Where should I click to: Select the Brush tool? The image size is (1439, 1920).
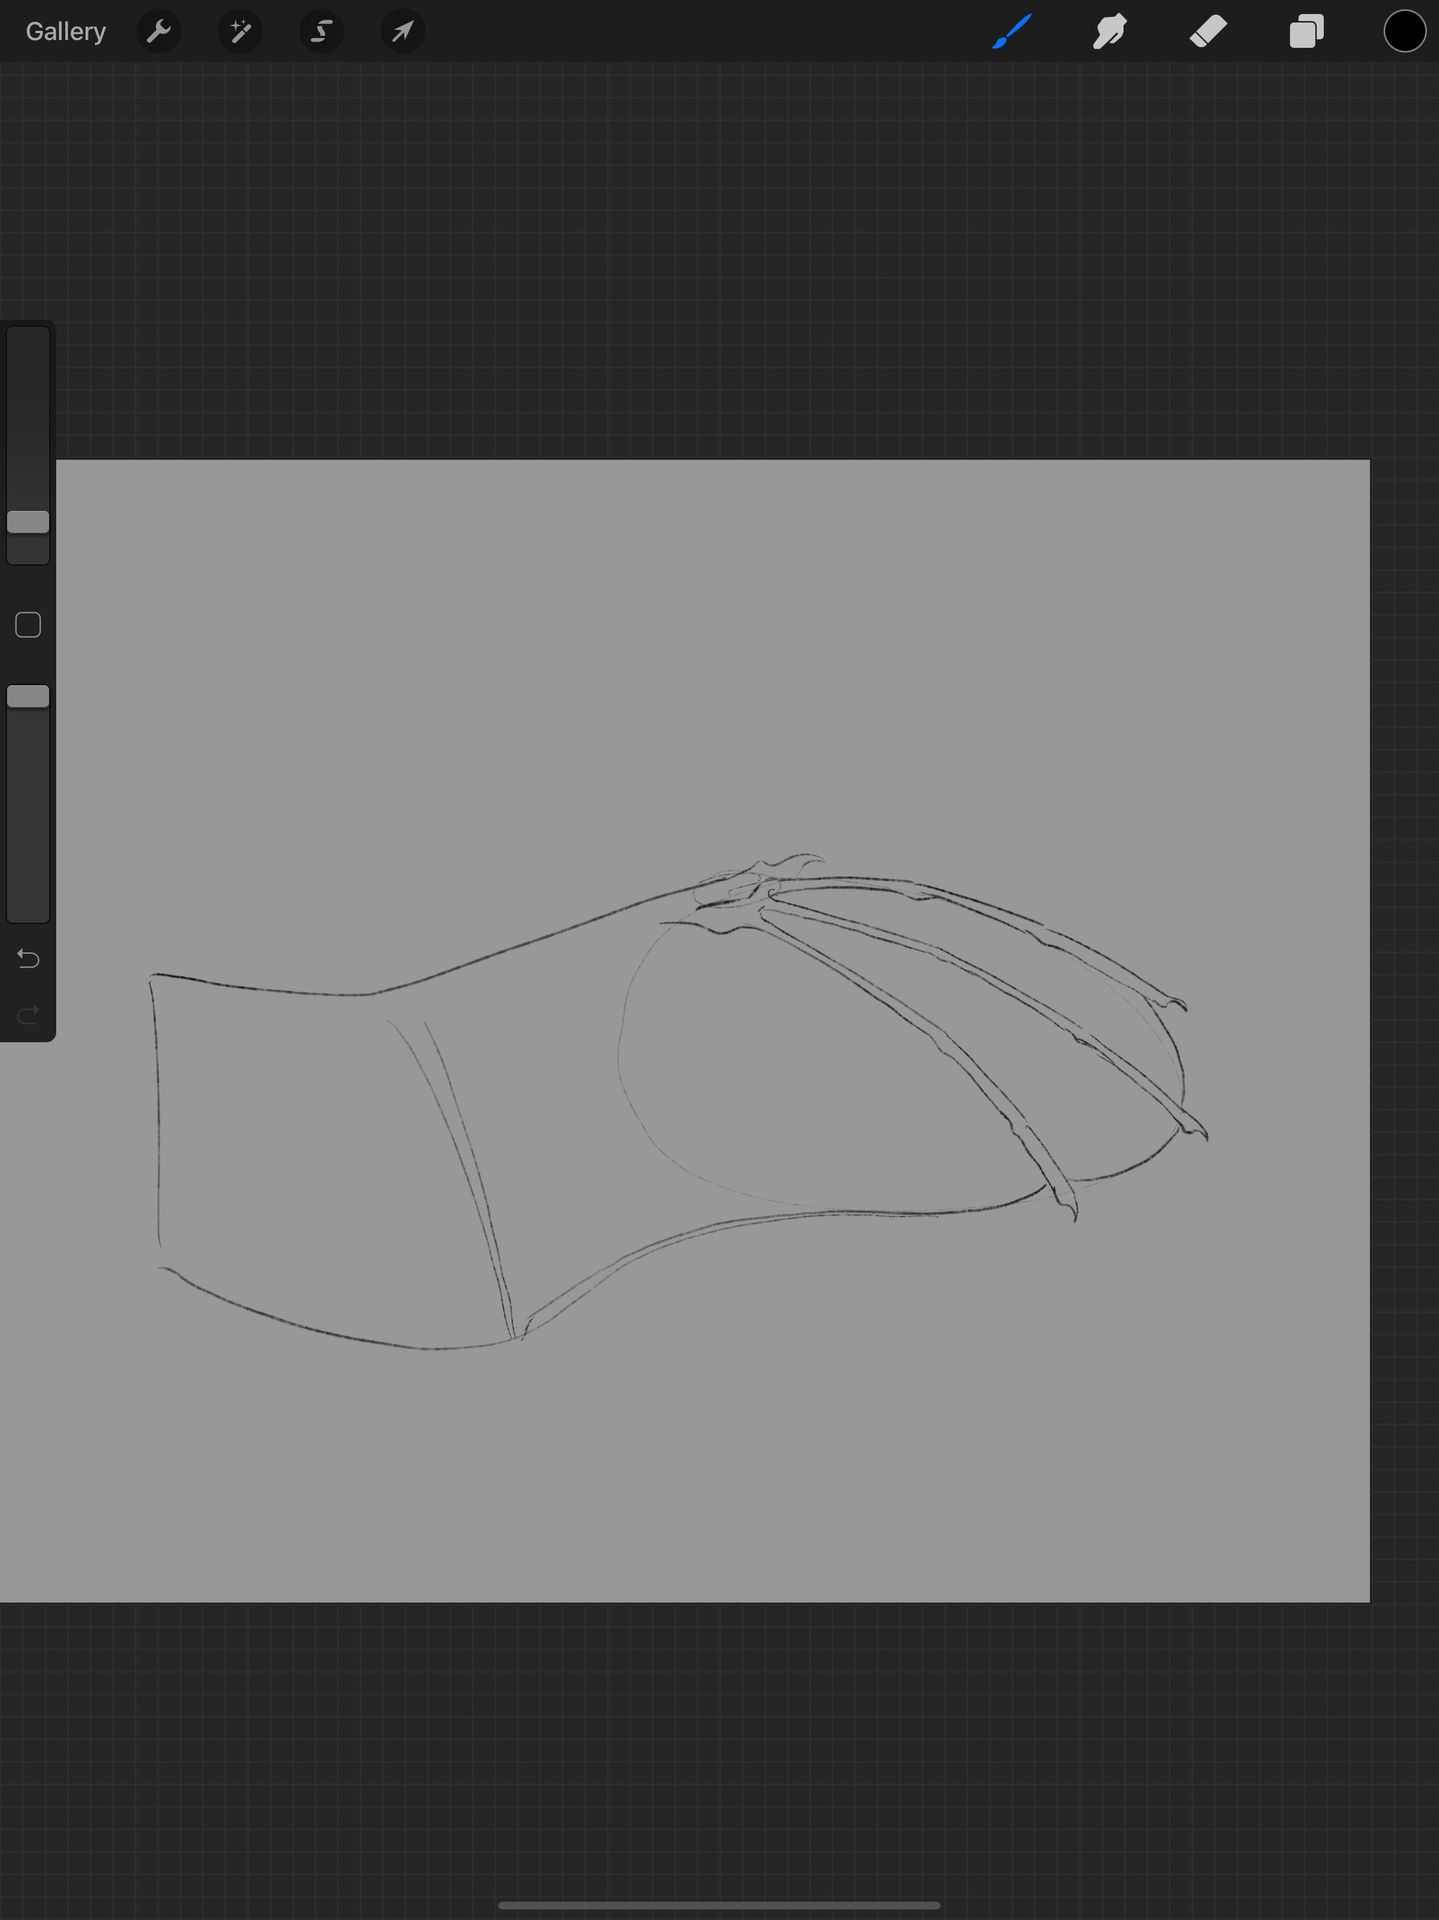(1012, 32)
